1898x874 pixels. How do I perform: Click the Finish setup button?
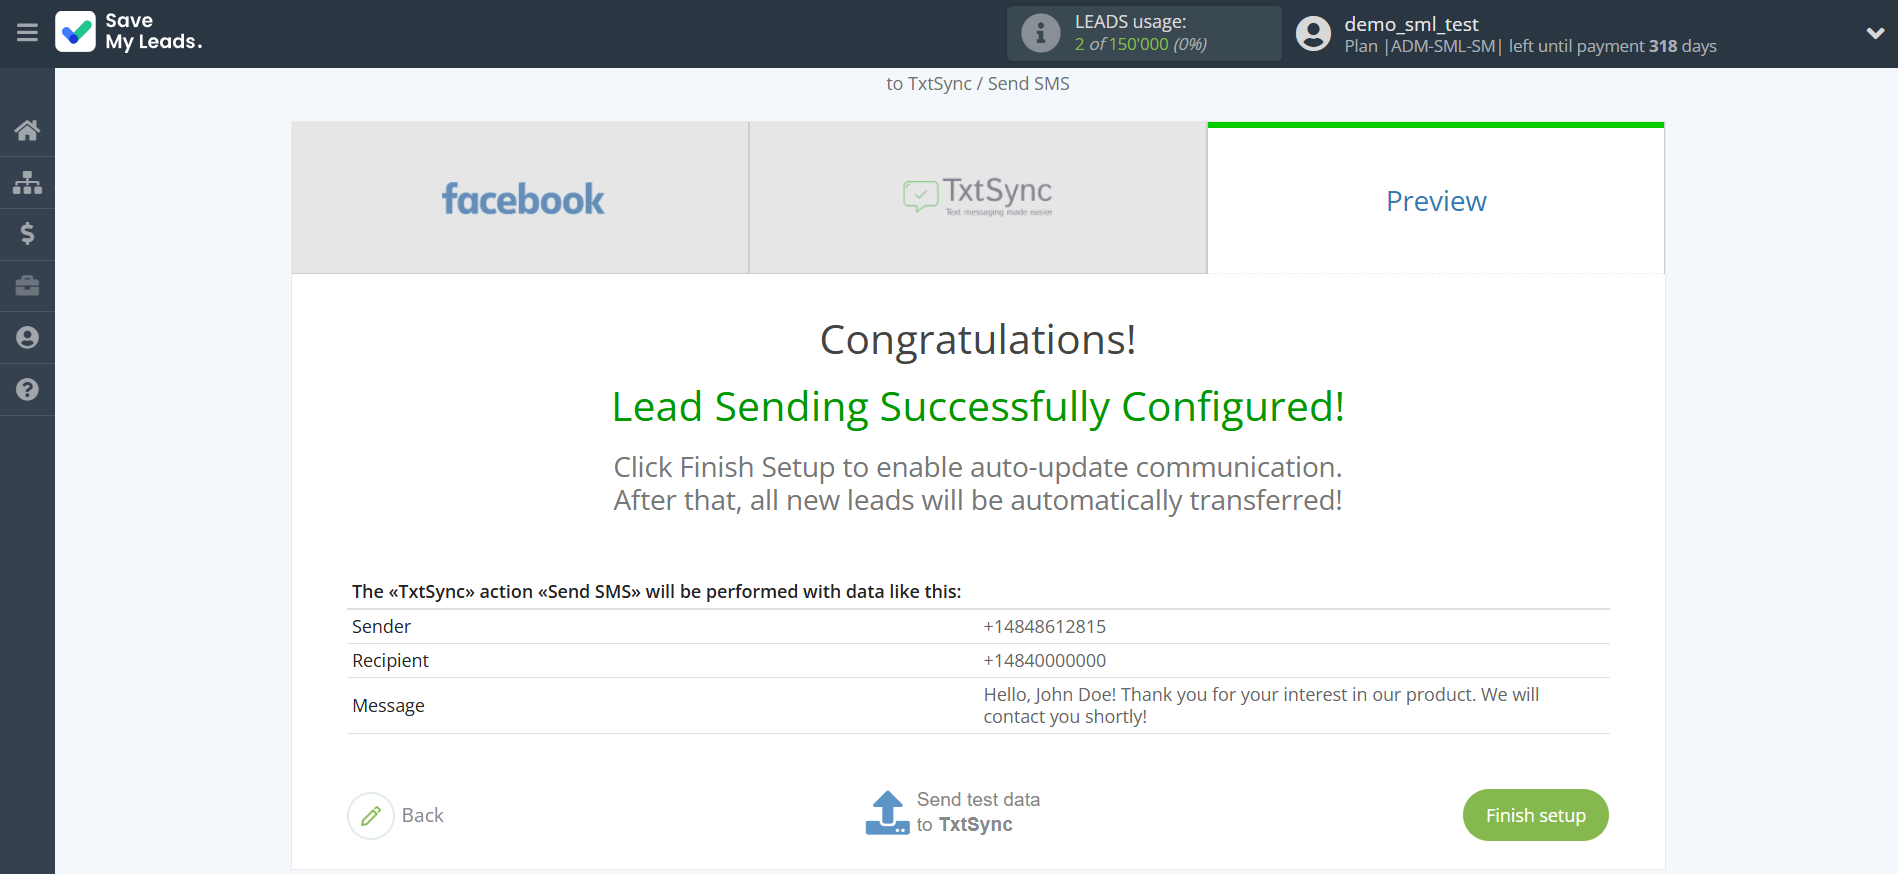point(1535,815)
